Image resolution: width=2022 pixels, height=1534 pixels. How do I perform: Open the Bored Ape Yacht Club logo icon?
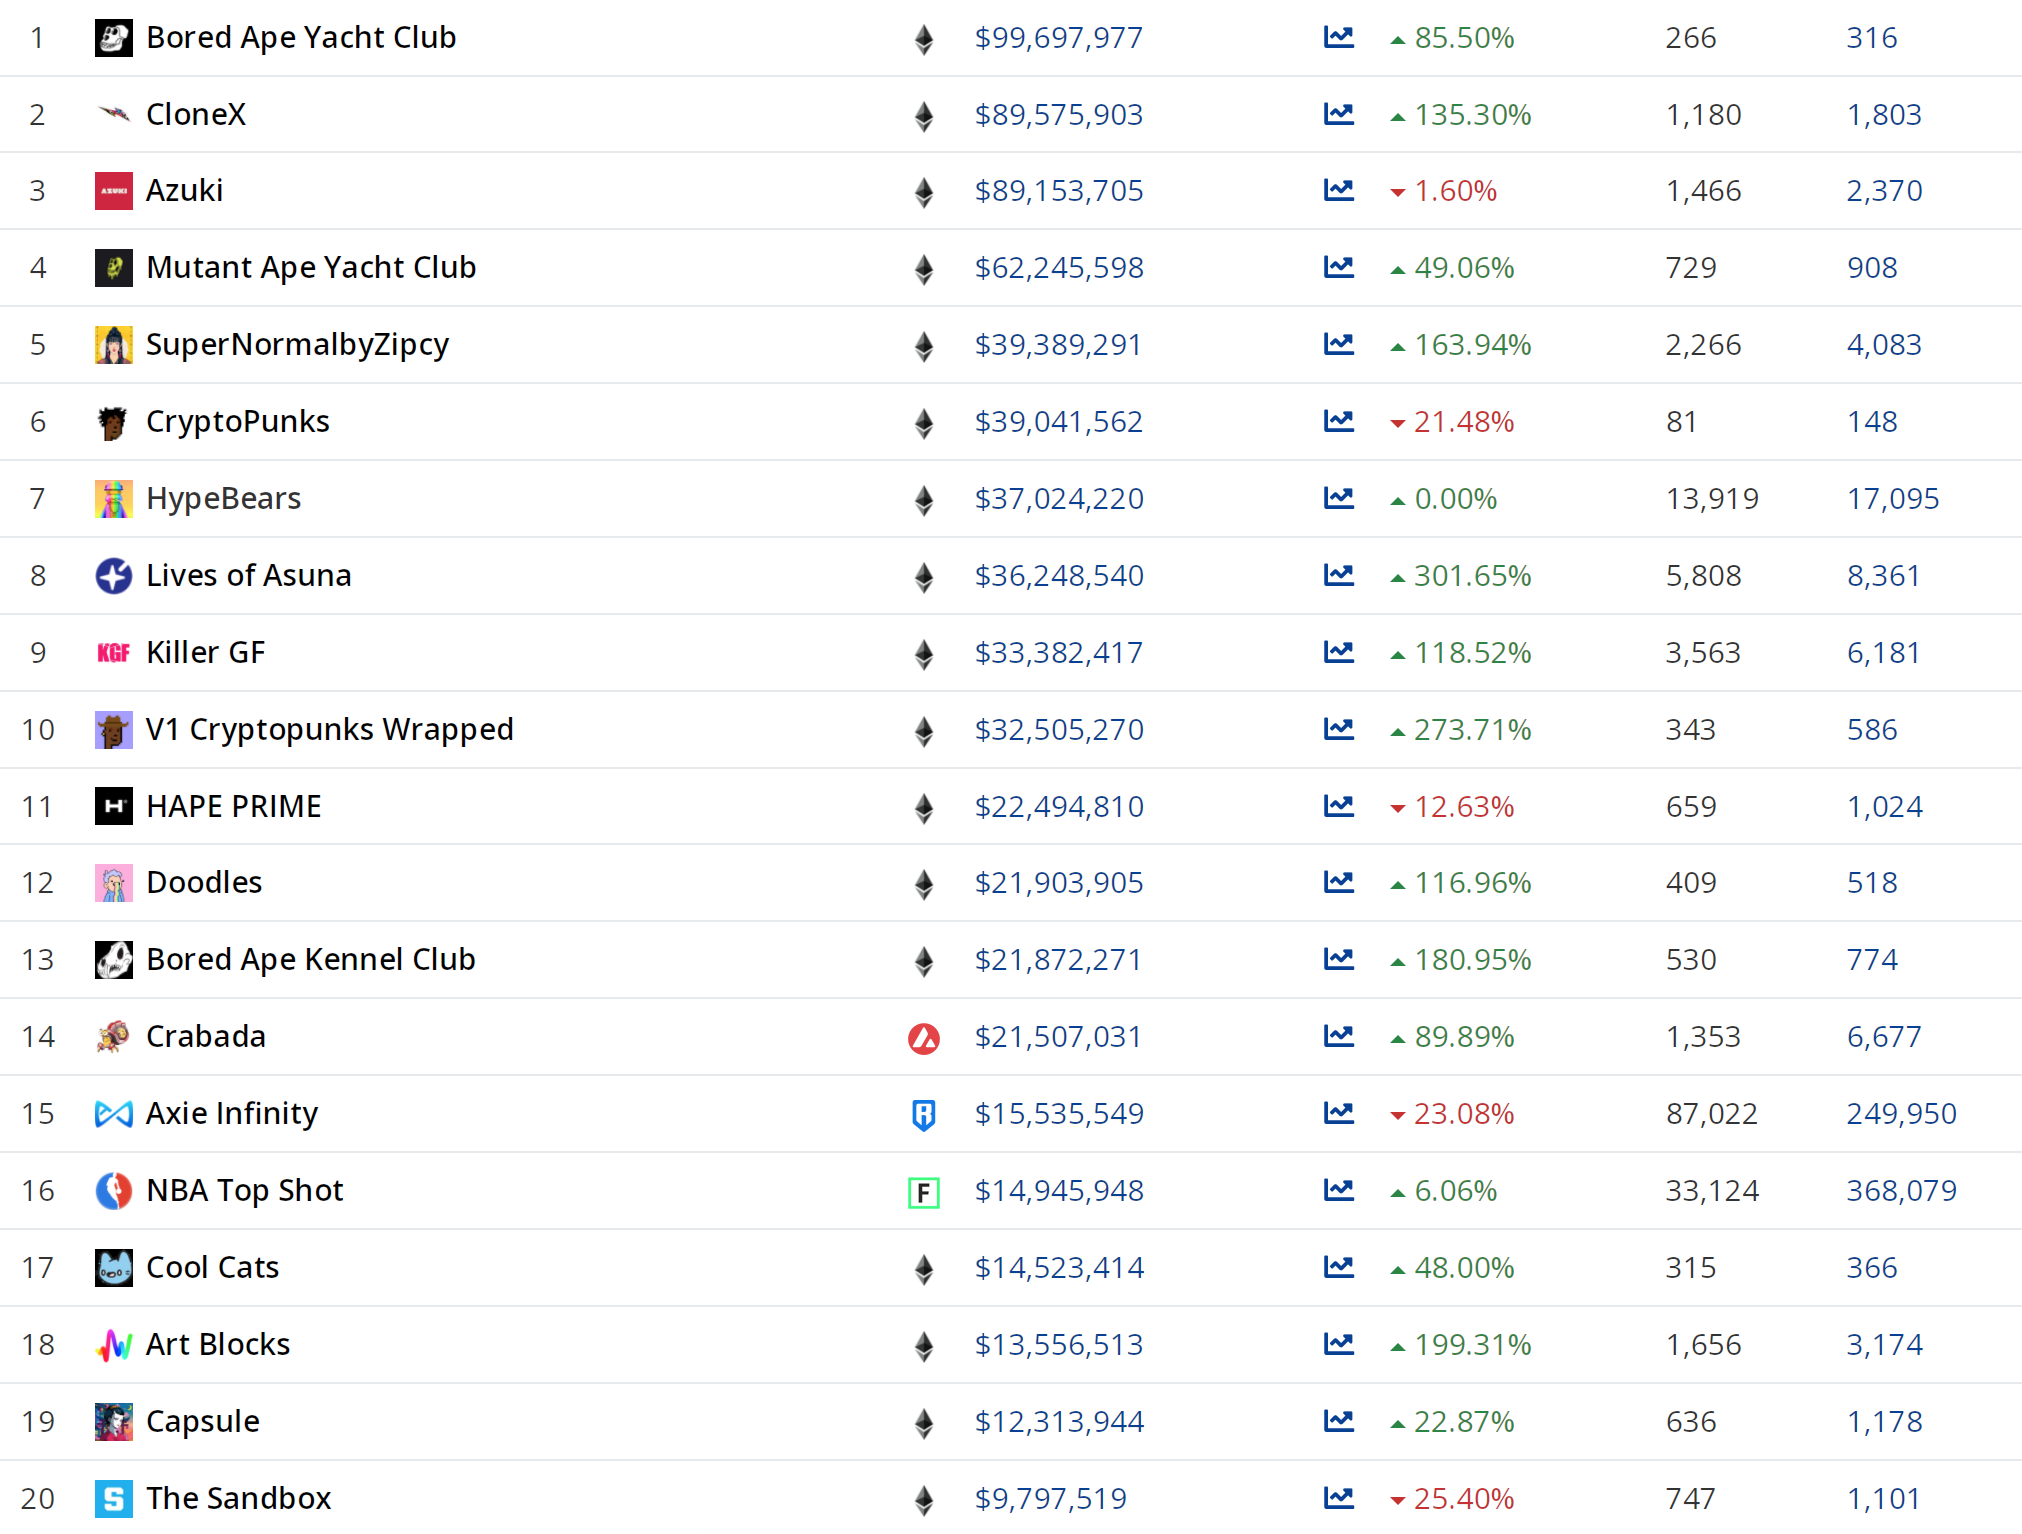113,38
